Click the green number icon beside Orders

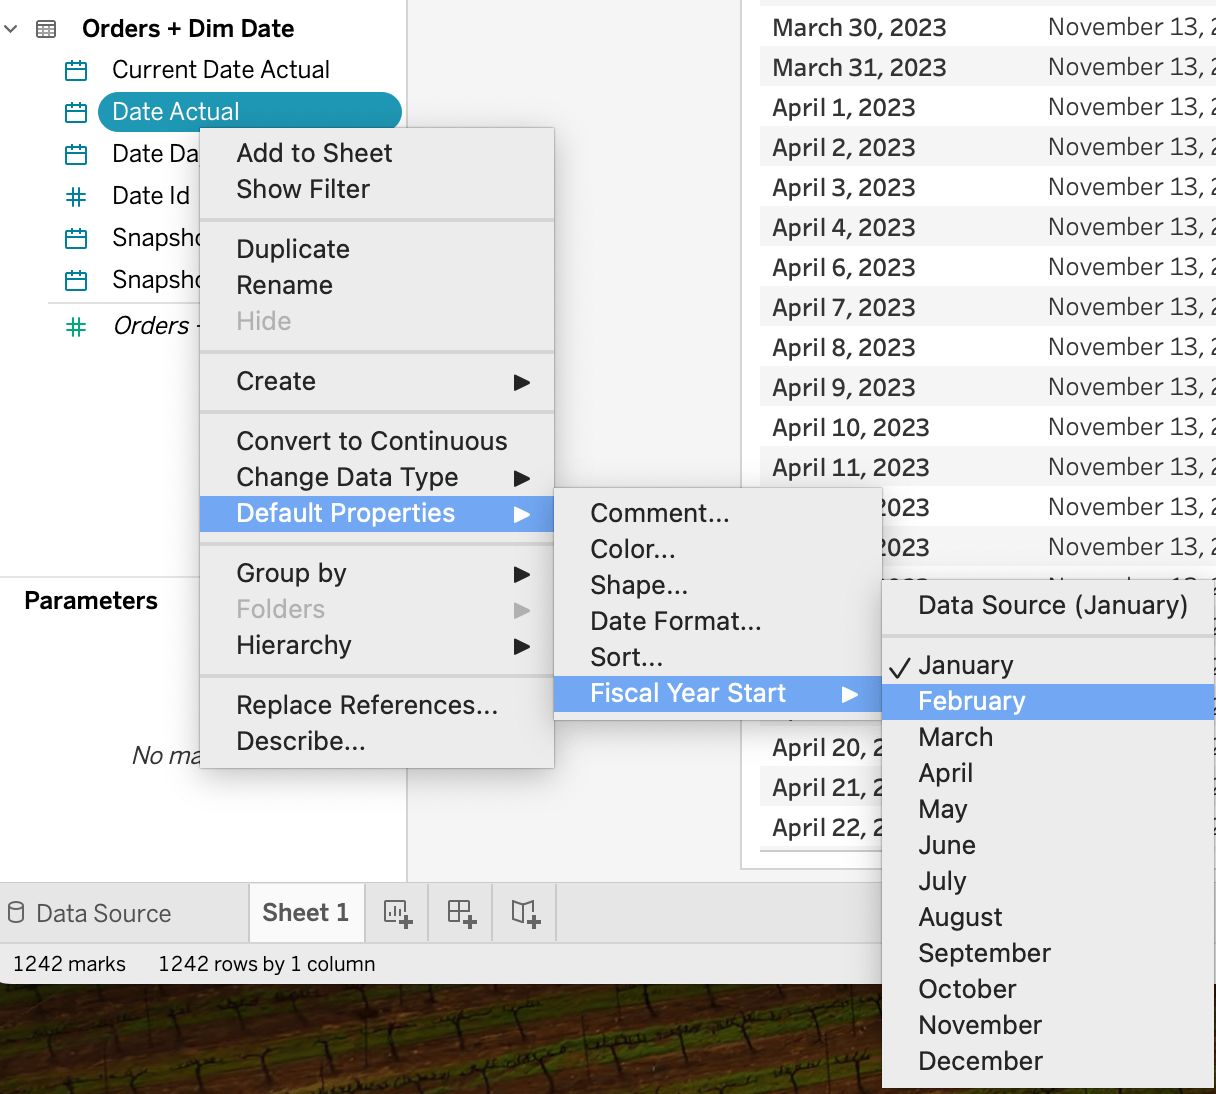click(76, 327)
